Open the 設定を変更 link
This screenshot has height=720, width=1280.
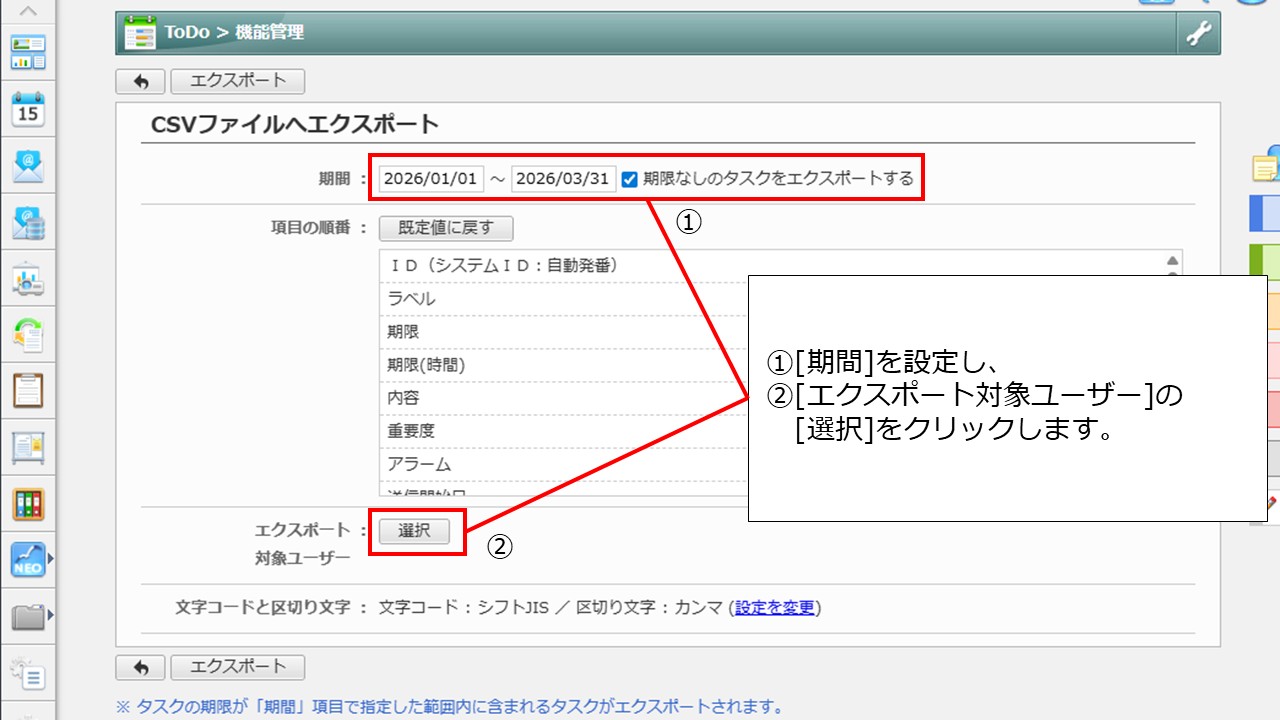(775, 608)
